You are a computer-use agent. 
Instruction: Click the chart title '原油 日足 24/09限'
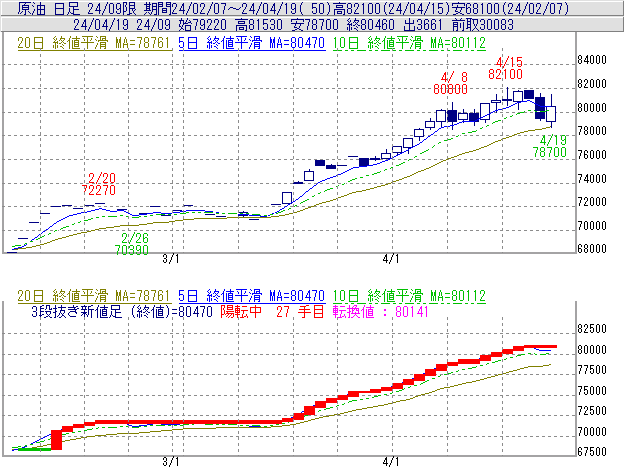coord(76,8)
